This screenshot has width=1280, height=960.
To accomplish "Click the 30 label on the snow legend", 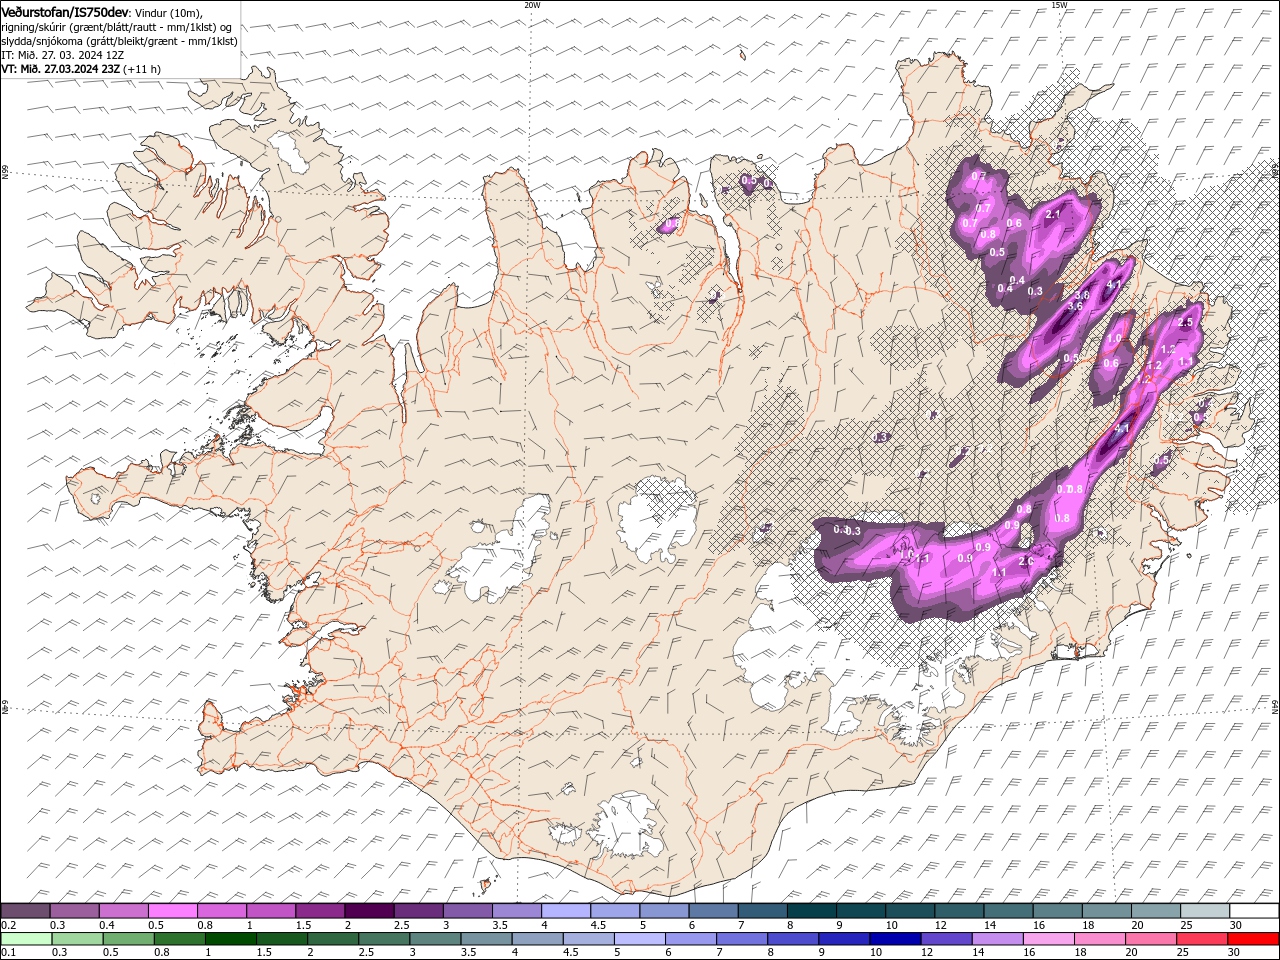I will pos(1235,926).
